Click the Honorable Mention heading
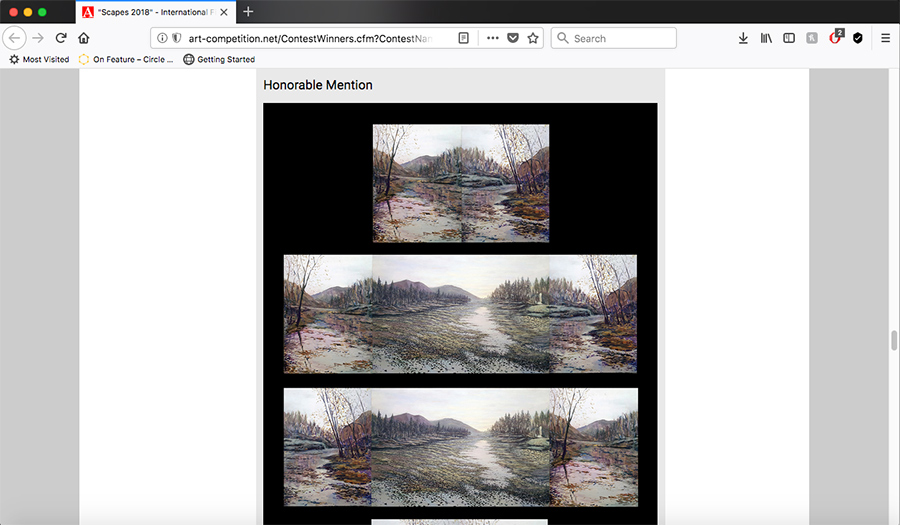This screenshot has height=525, width=900. (318, 85)
